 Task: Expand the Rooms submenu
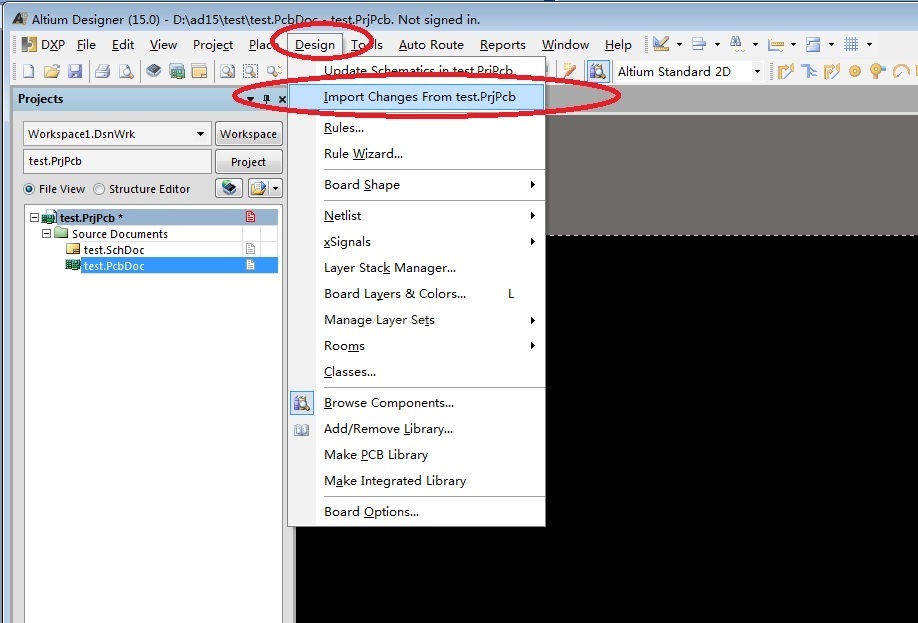417,346
